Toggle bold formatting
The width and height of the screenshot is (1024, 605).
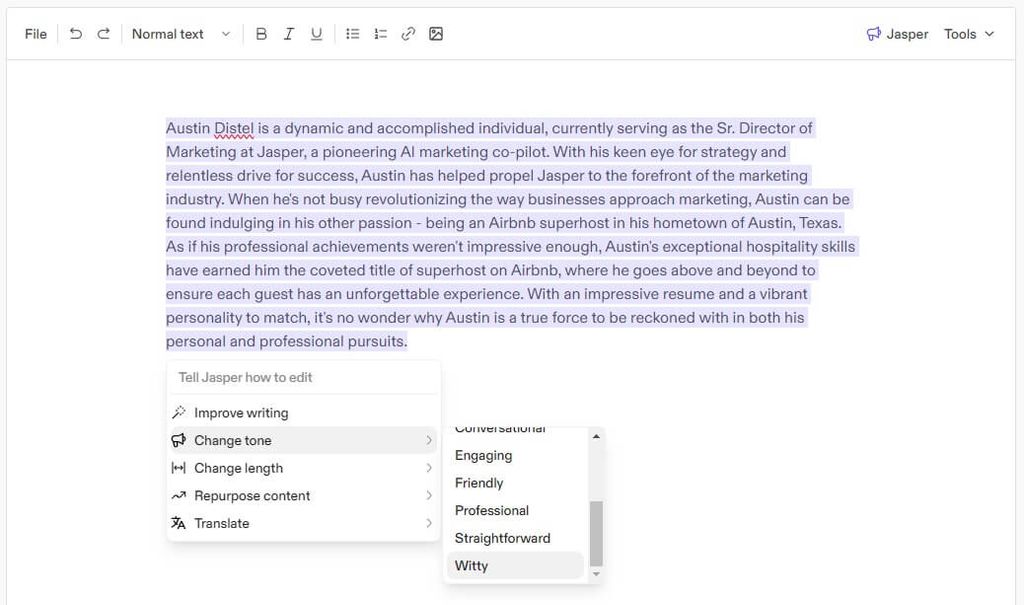pyautogui.click(x=261, y=34)
